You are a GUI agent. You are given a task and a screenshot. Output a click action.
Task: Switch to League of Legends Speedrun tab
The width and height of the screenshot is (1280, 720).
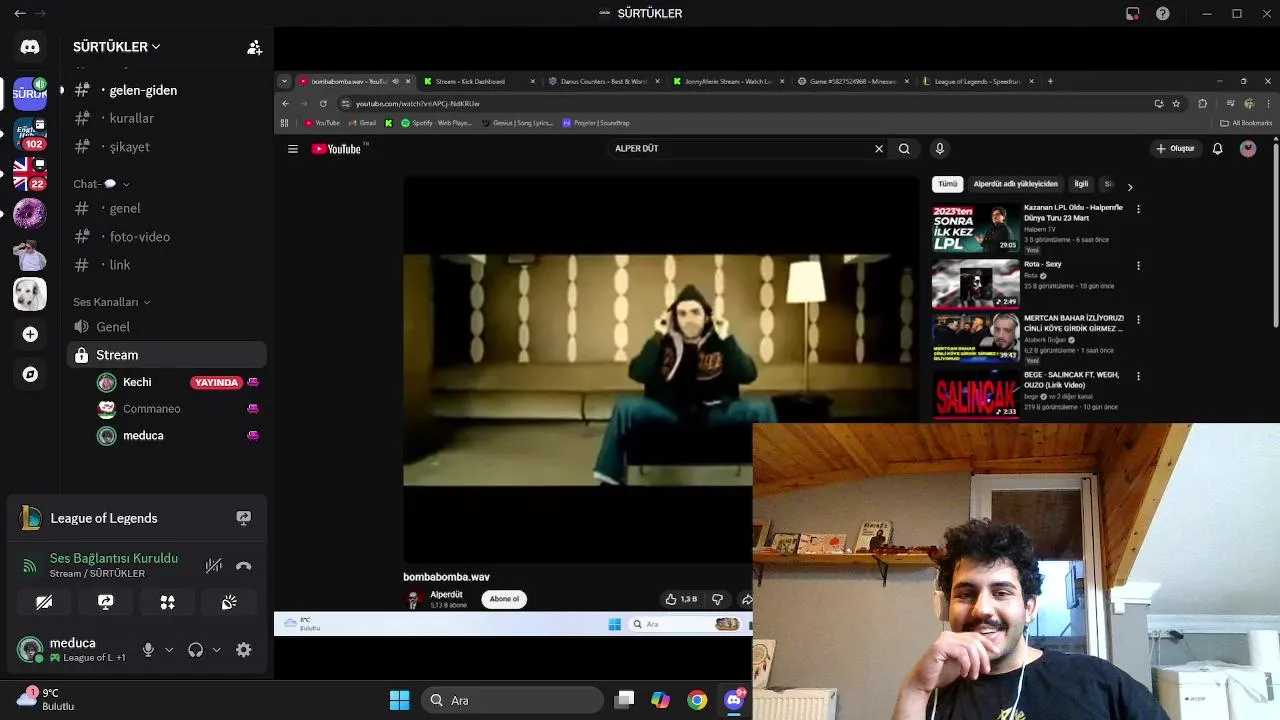click(x=977, y=81)
